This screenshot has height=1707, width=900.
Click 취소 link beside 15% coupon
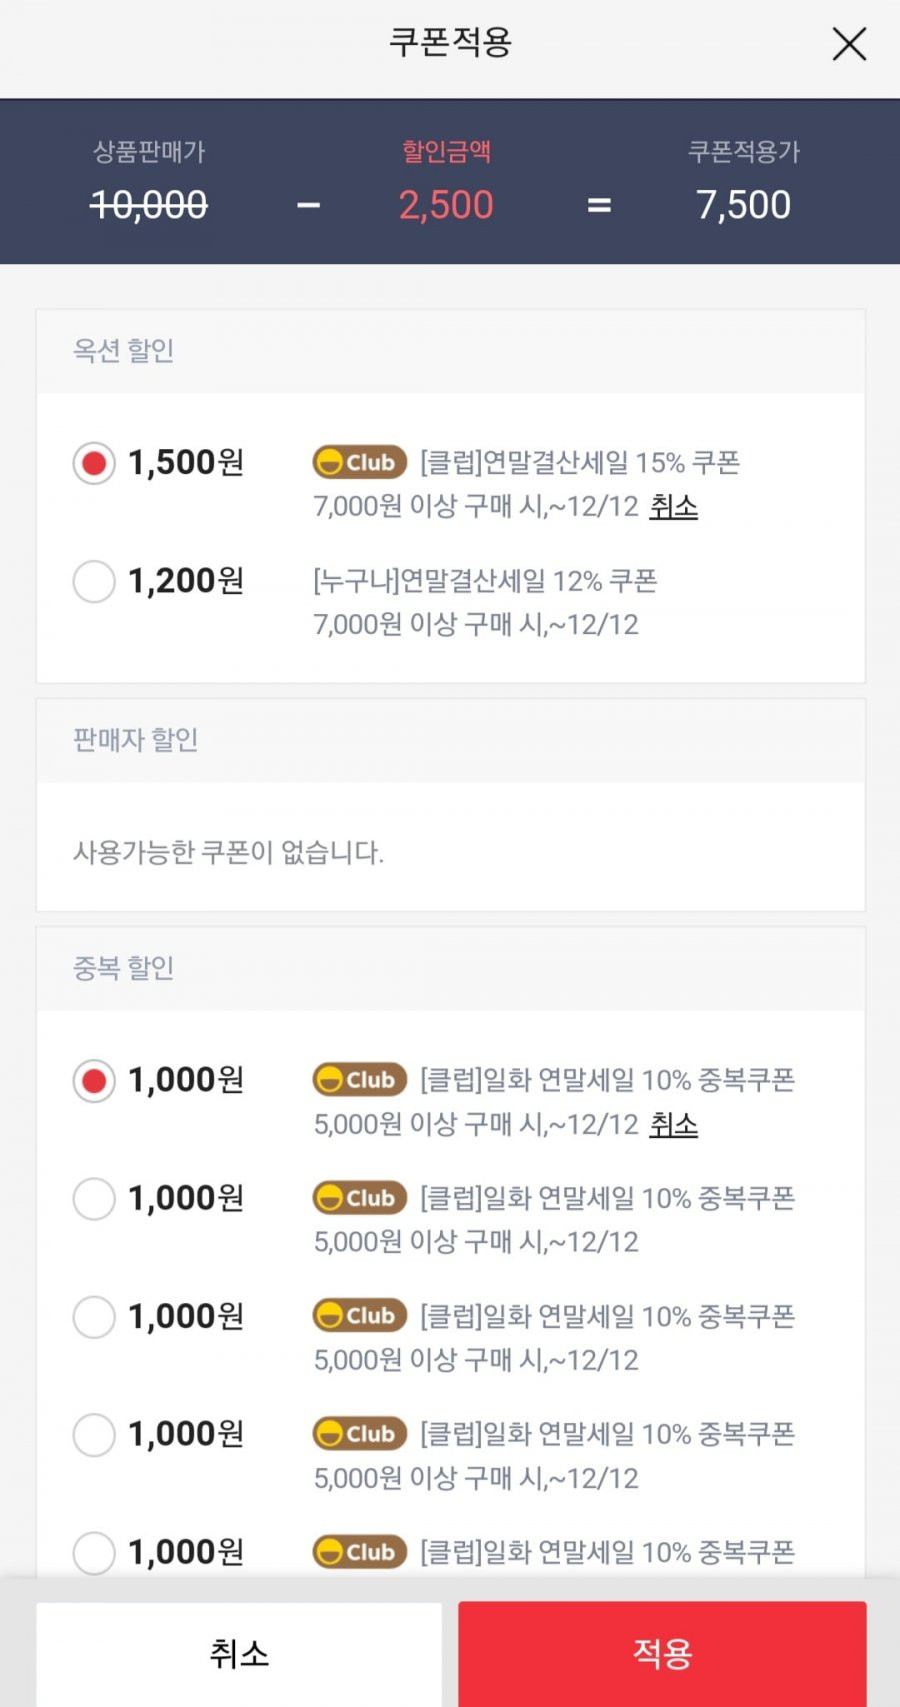[674, 507]
